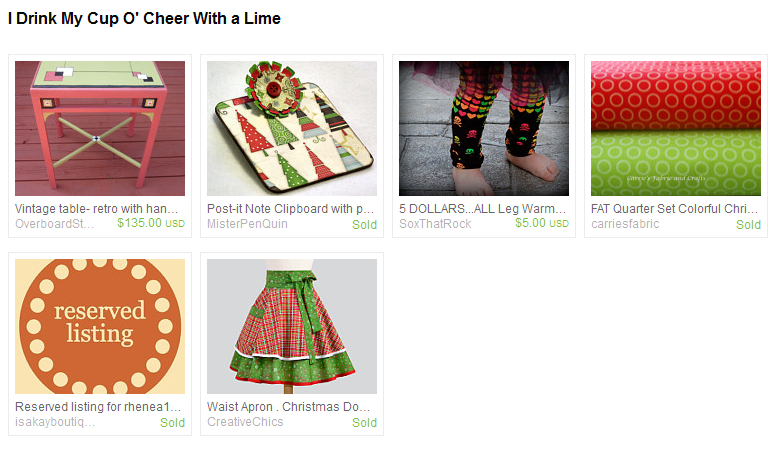Select the $135.00 USD price
773x454 pixels.
[151, 223]
